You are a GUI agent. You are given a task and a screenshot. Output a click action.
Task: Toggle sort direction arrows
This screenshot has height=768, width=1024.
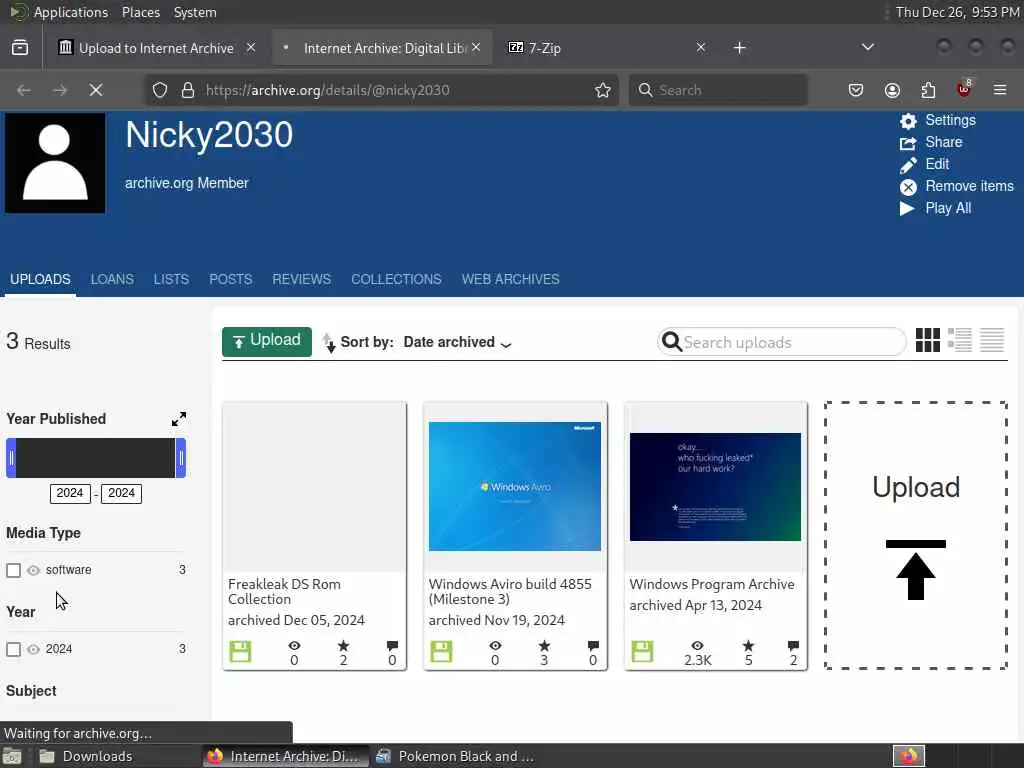329,342
